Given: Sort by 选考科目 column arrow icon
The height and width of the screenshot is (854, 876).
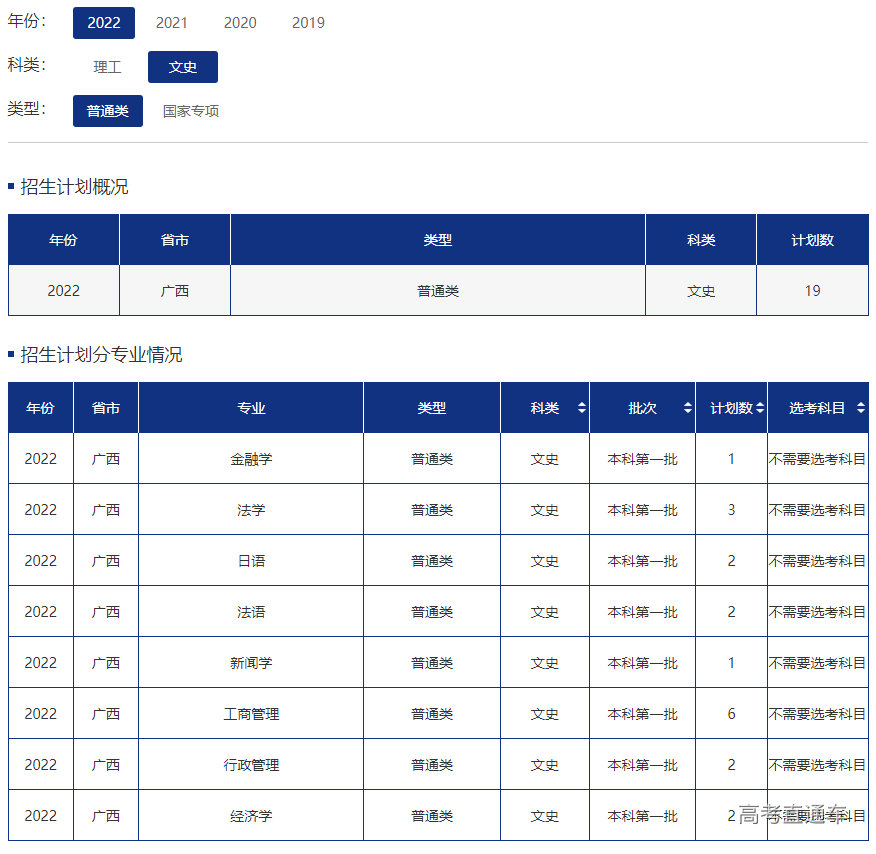Looking at the screenshot, I should 860,408.
